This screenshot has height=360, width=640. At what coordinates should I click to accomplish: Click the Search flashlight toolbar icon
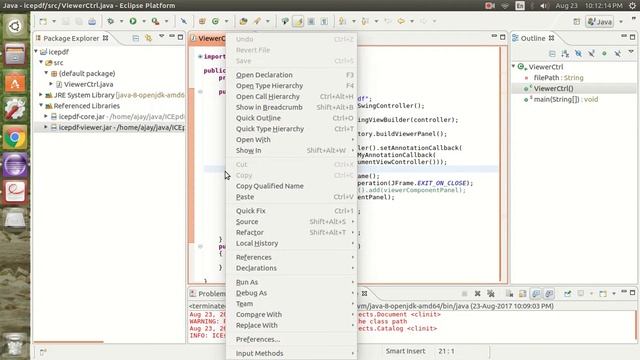257,21
